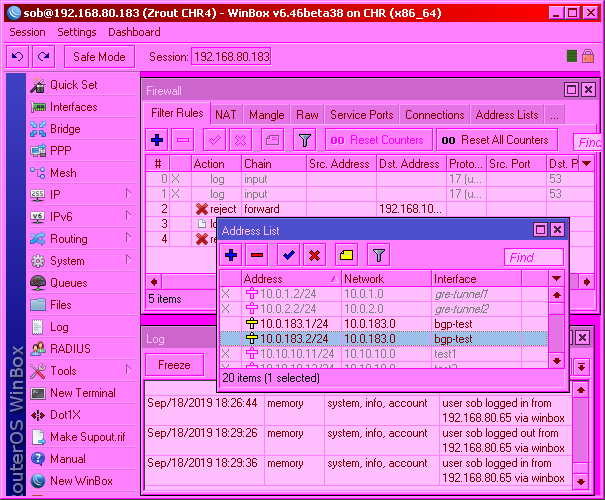Viewport: 605px width, 500px height.
Task: Select the 10.0.183.1/24 address row
Action: coord(384,324)
